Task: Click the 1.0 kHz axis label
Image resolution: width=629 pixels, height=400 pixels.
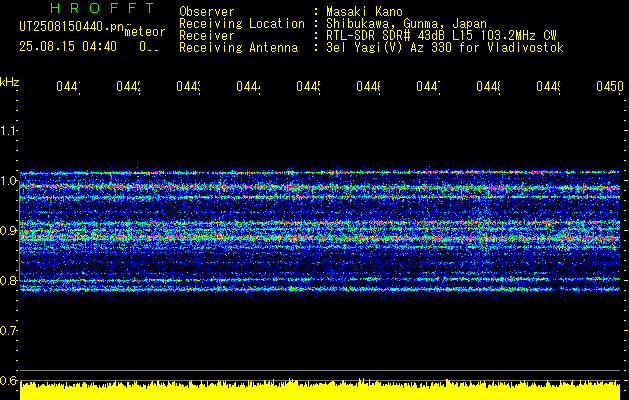Action: coord(8,181)
